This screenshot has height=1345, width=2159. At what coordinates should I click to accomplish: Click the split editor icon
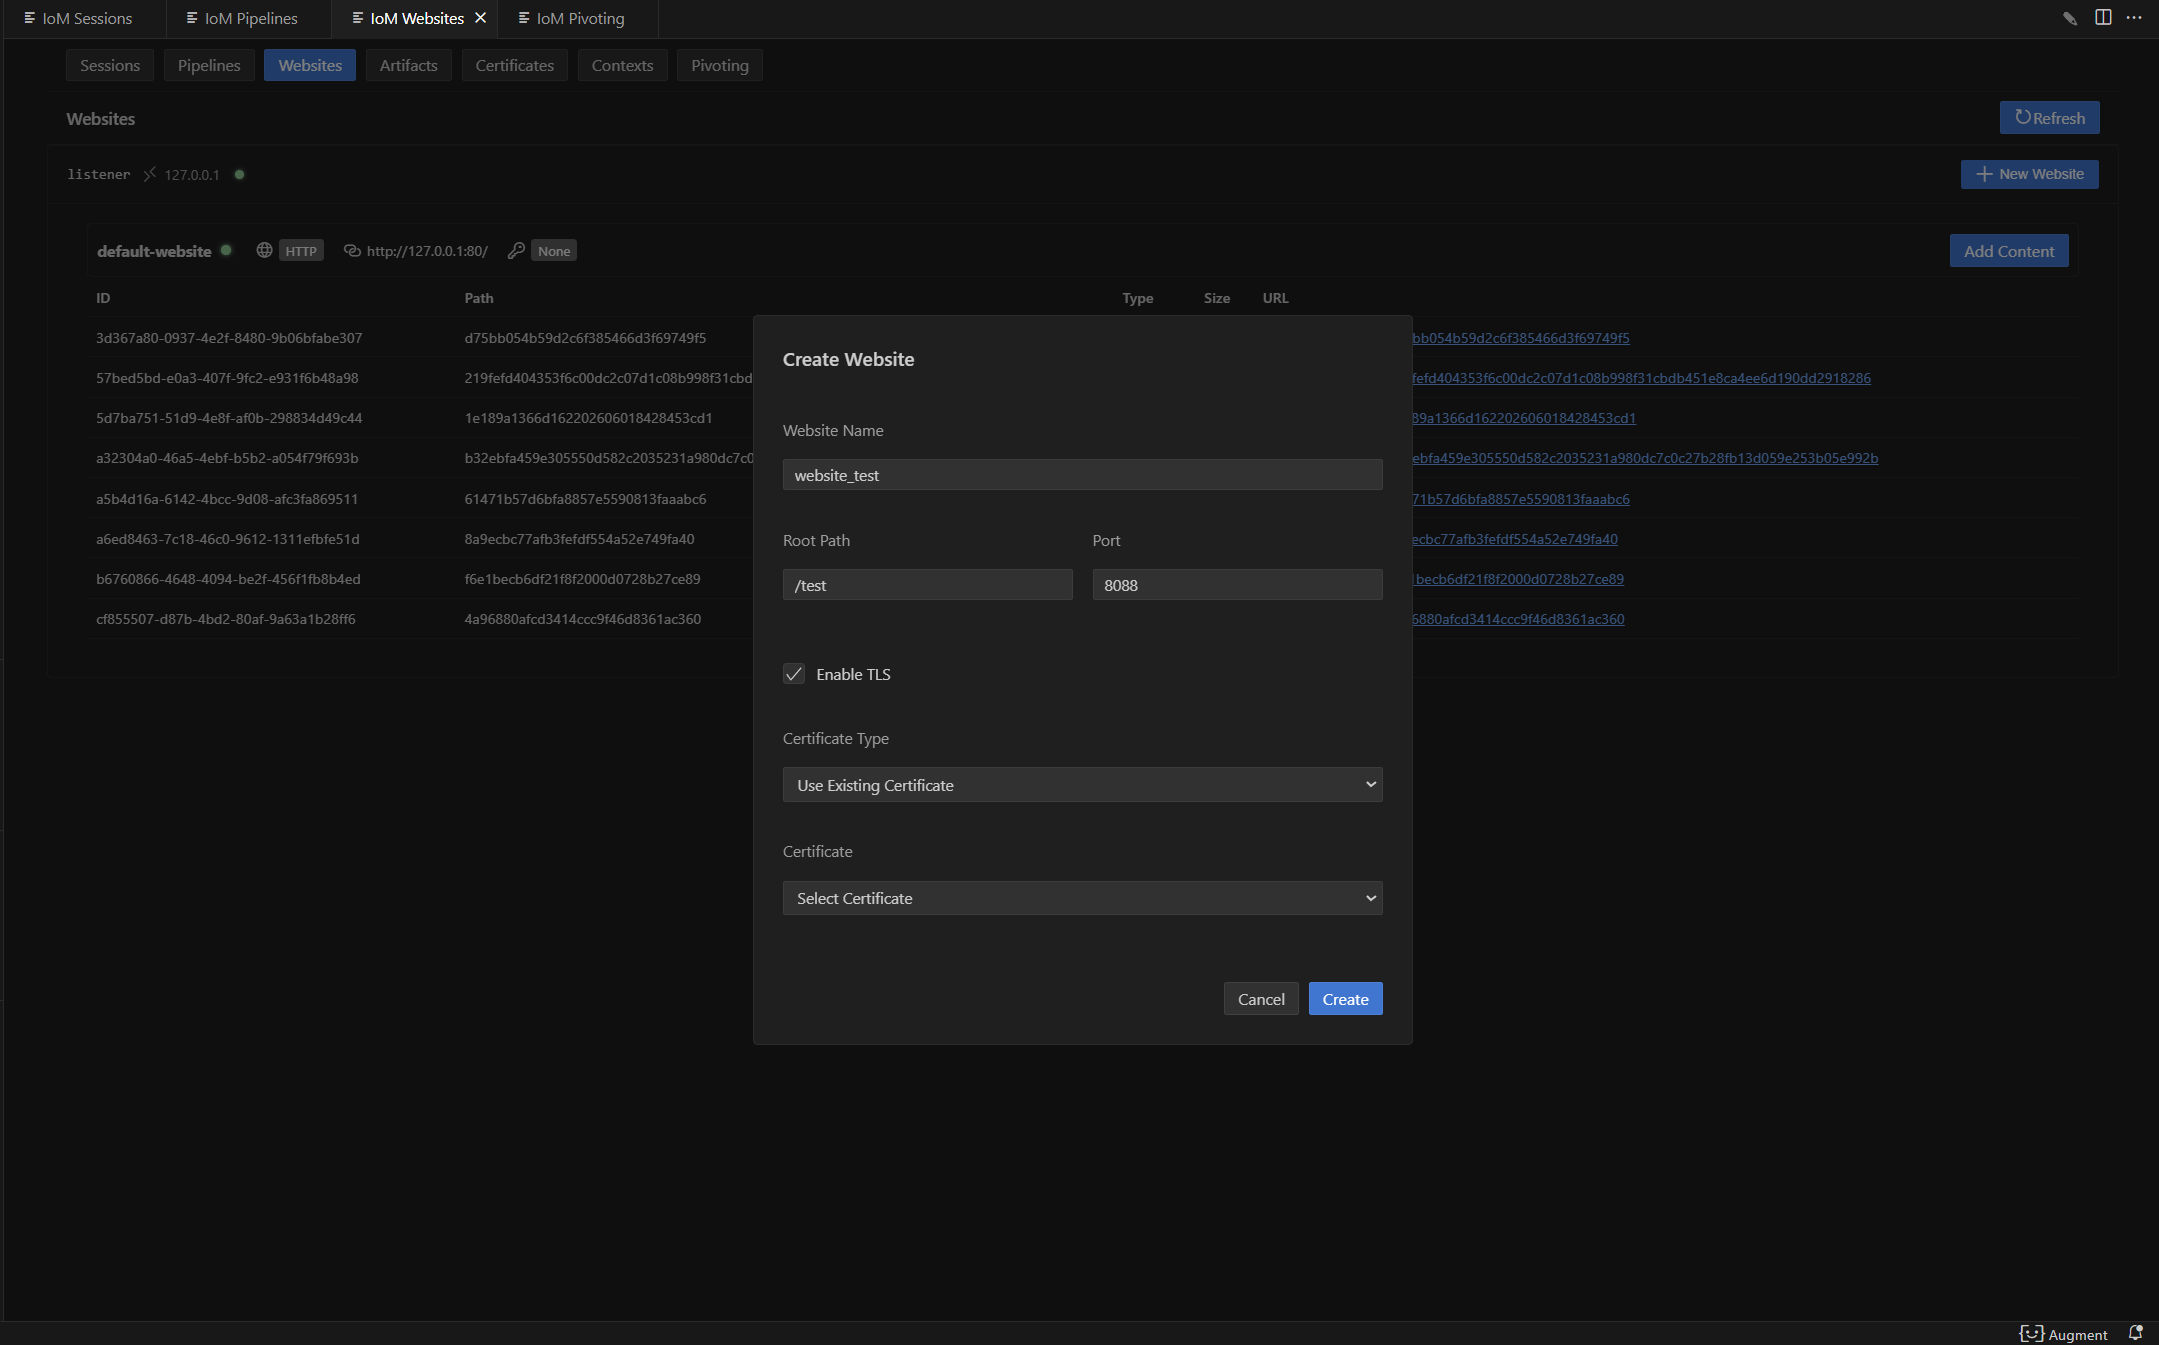(2103, 18)
